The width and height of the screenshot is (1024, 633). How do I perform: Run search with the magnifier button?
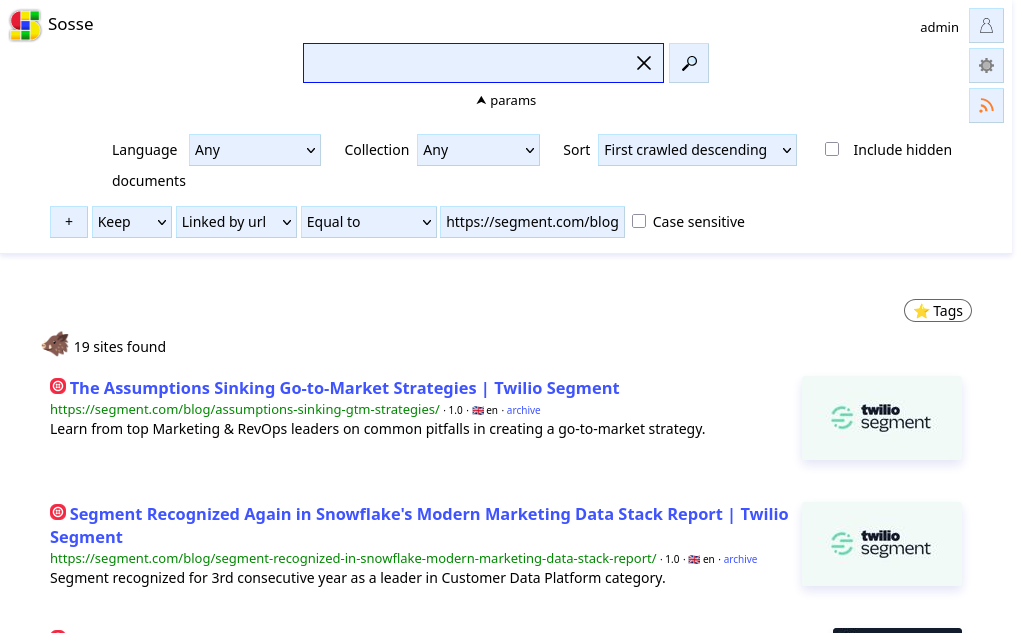[x=689, y=63]
